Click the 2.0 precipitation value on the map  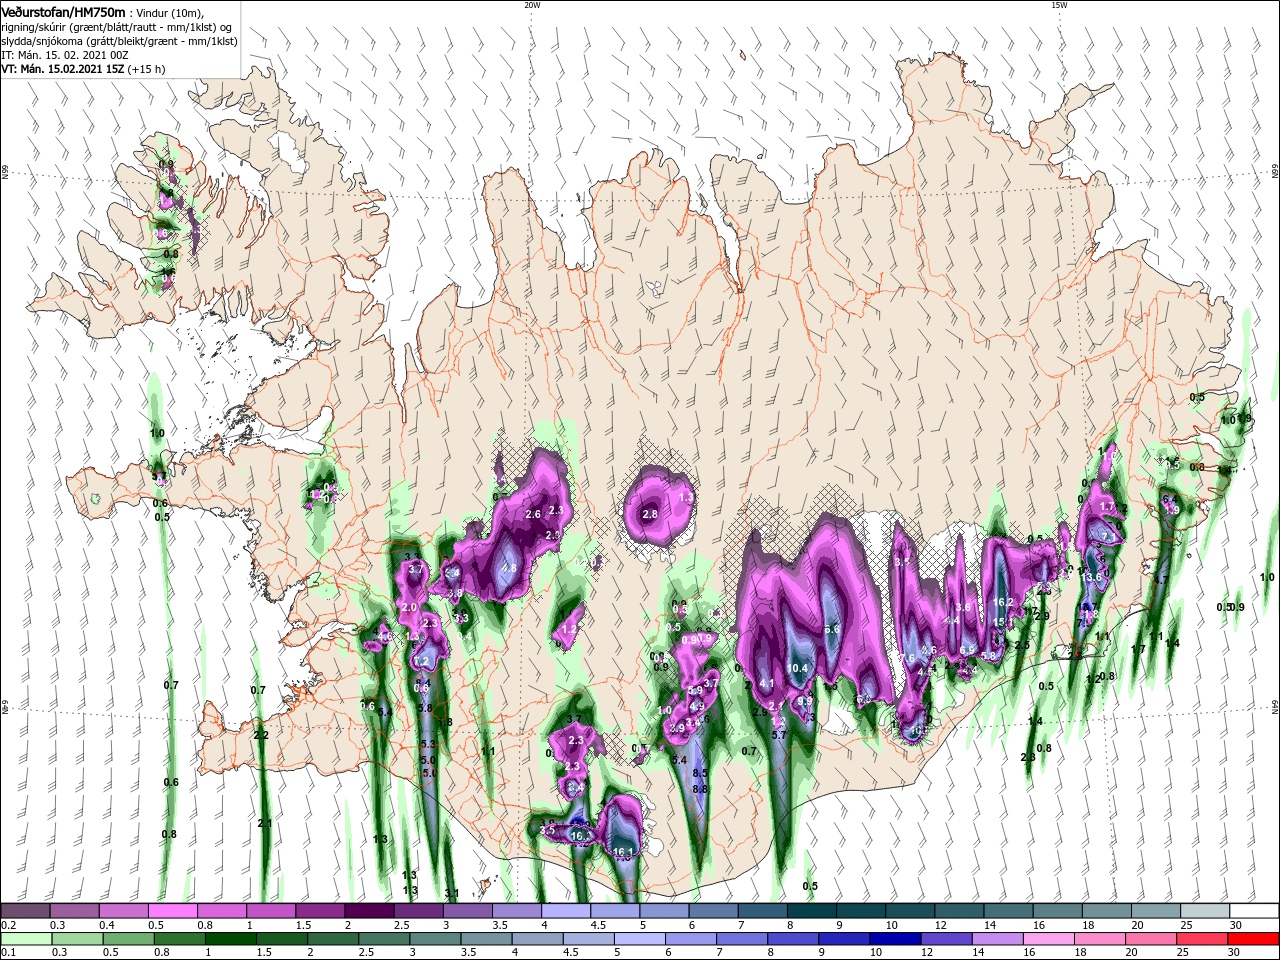pos(409,607)
